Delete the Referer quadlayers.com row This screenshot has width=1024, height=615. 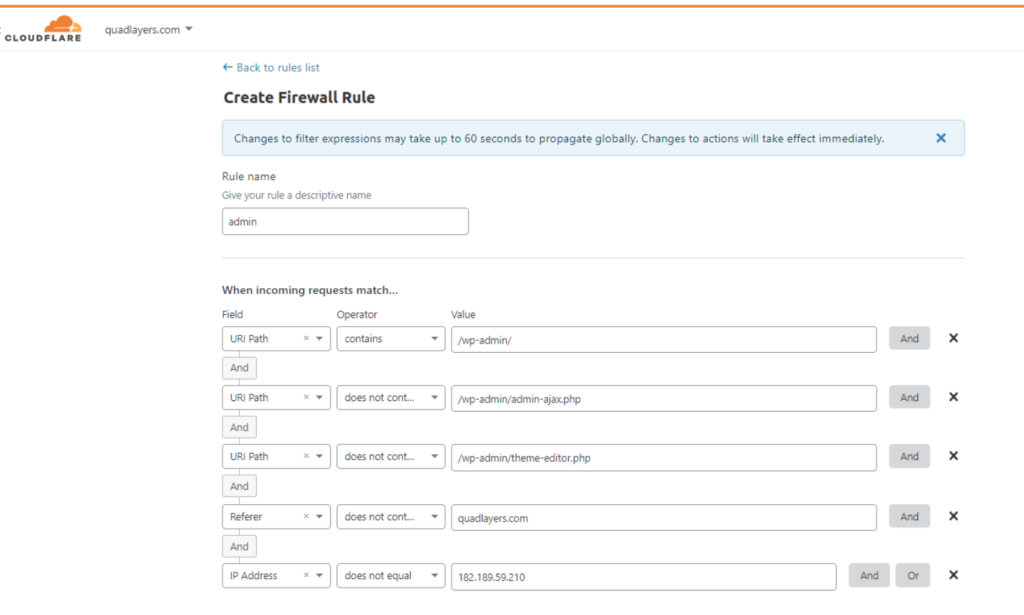953,516
